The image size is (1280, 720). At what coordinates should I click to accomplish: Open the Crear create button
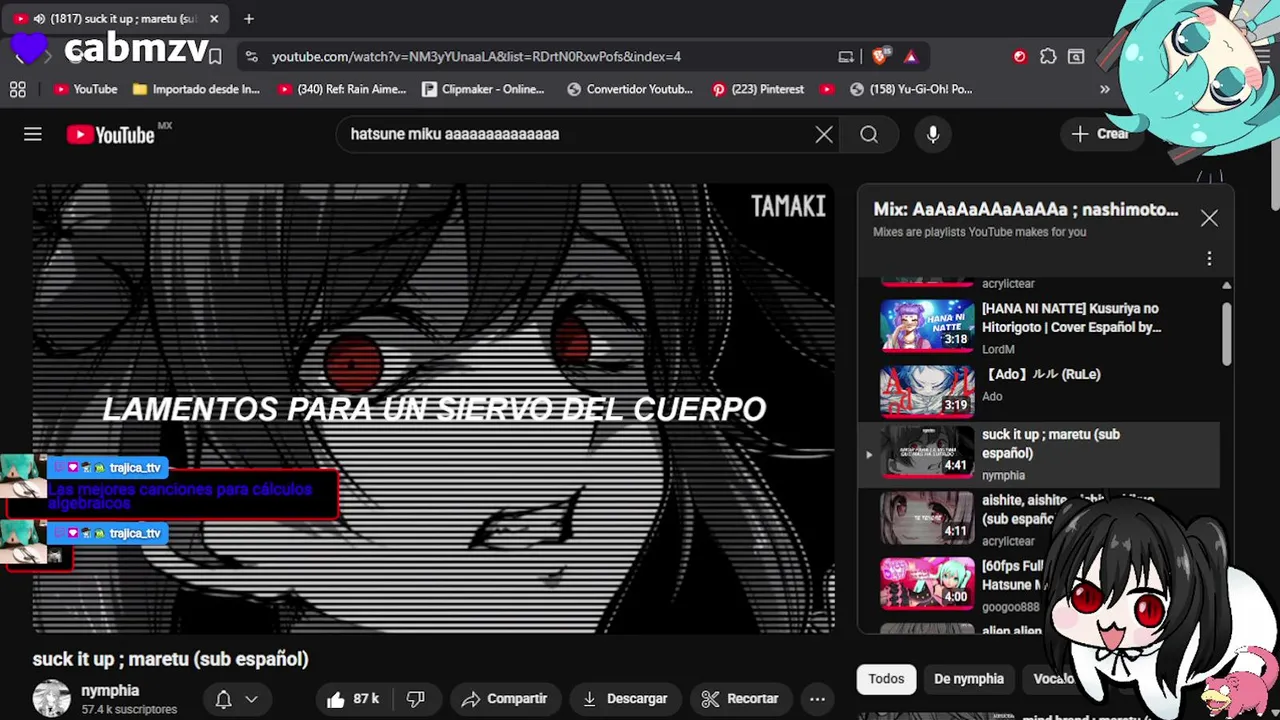(1101, 134)
